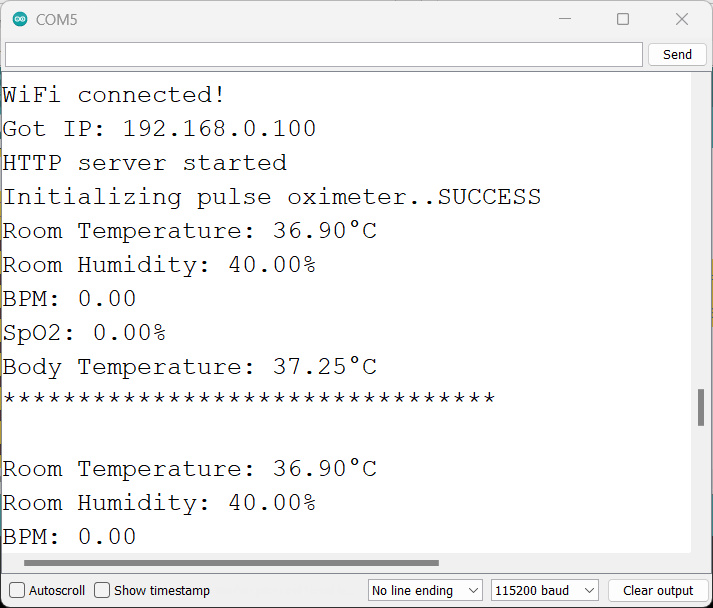Click the Arduino logo in the title bar
Viewport: 713px width, 608px height.
tap(20, 19)
